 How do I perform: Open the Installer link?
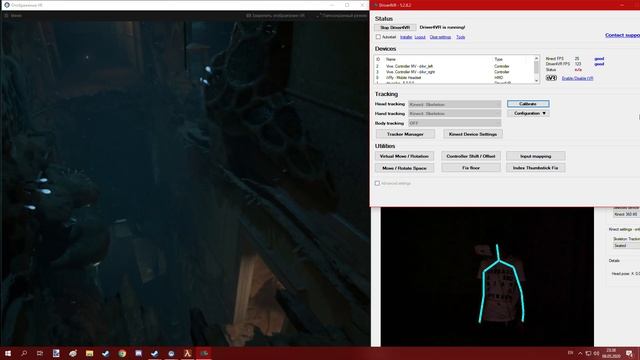pos(406,37)
